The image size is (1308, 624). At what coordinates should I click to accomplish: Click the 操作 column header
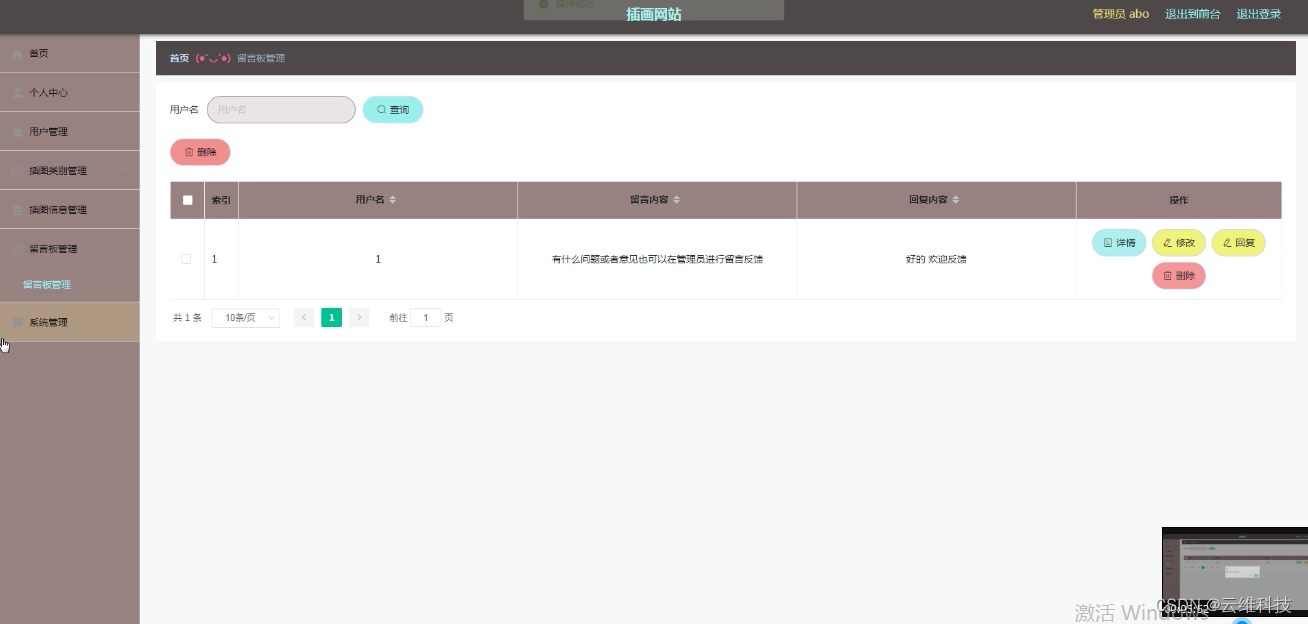(1179, 200)
